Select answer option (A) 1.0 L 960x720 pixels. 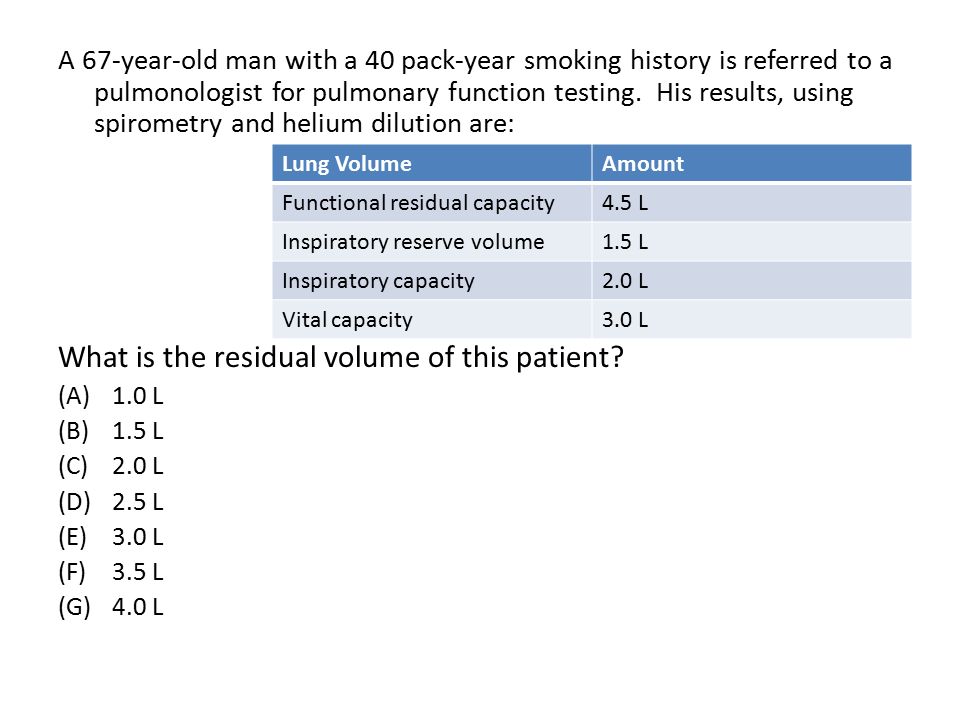(x=111, y=396)
